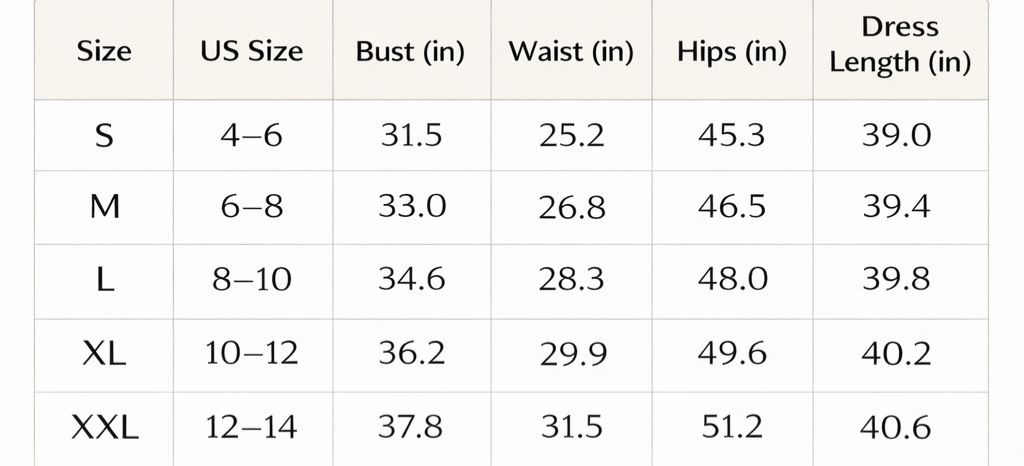Select dress length 40.6 cell
The image size is (1024, 466).
point(897,428)
